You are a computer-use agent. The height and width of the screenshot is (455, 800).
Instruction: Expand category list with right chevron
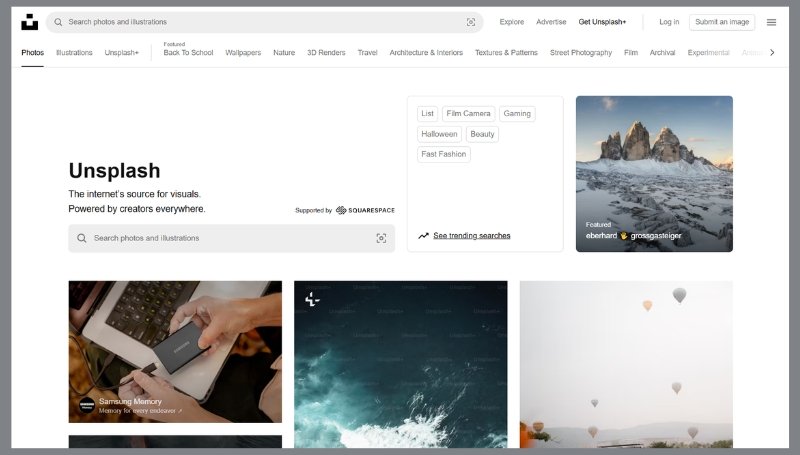coord(772,53)
